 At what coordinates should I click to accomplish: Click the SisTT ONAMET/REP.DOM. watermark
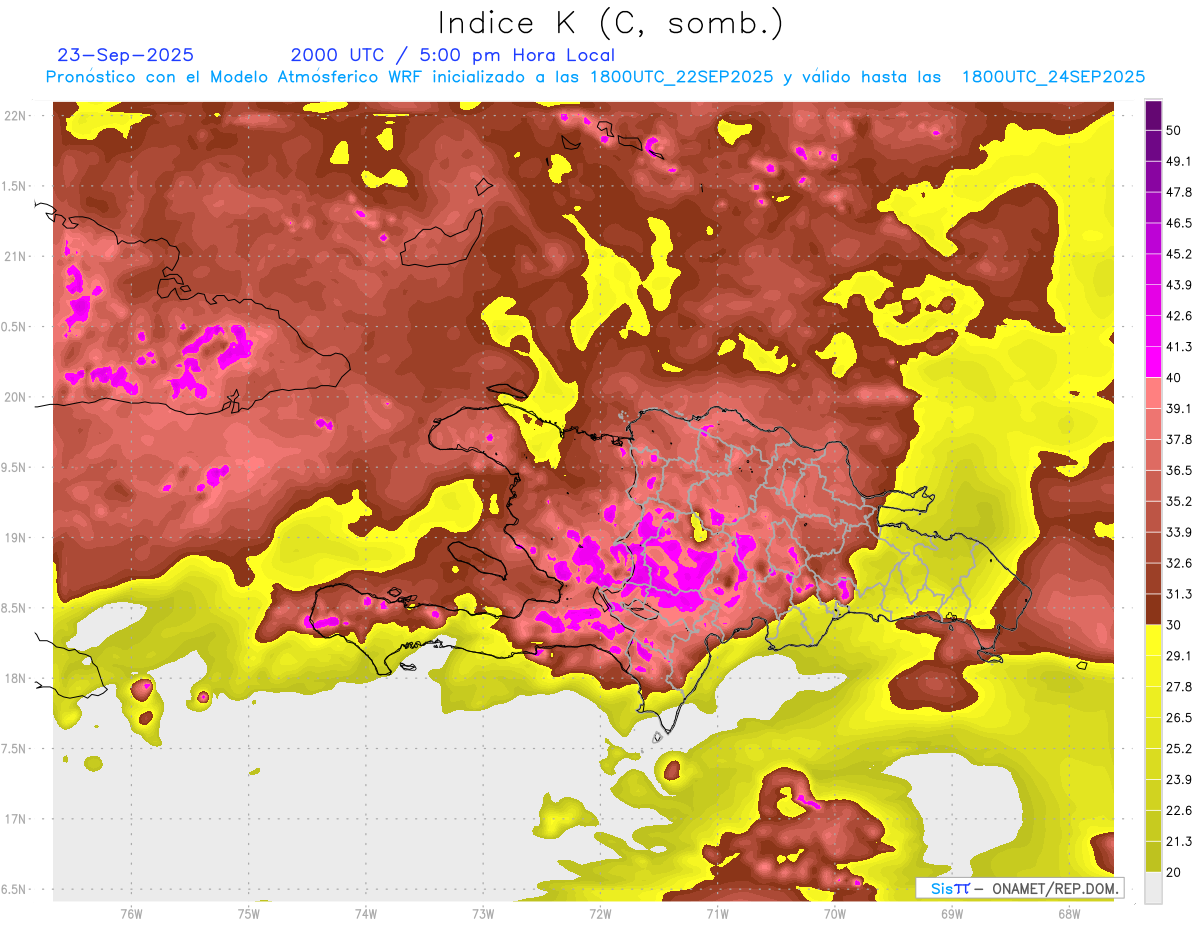1019,888
